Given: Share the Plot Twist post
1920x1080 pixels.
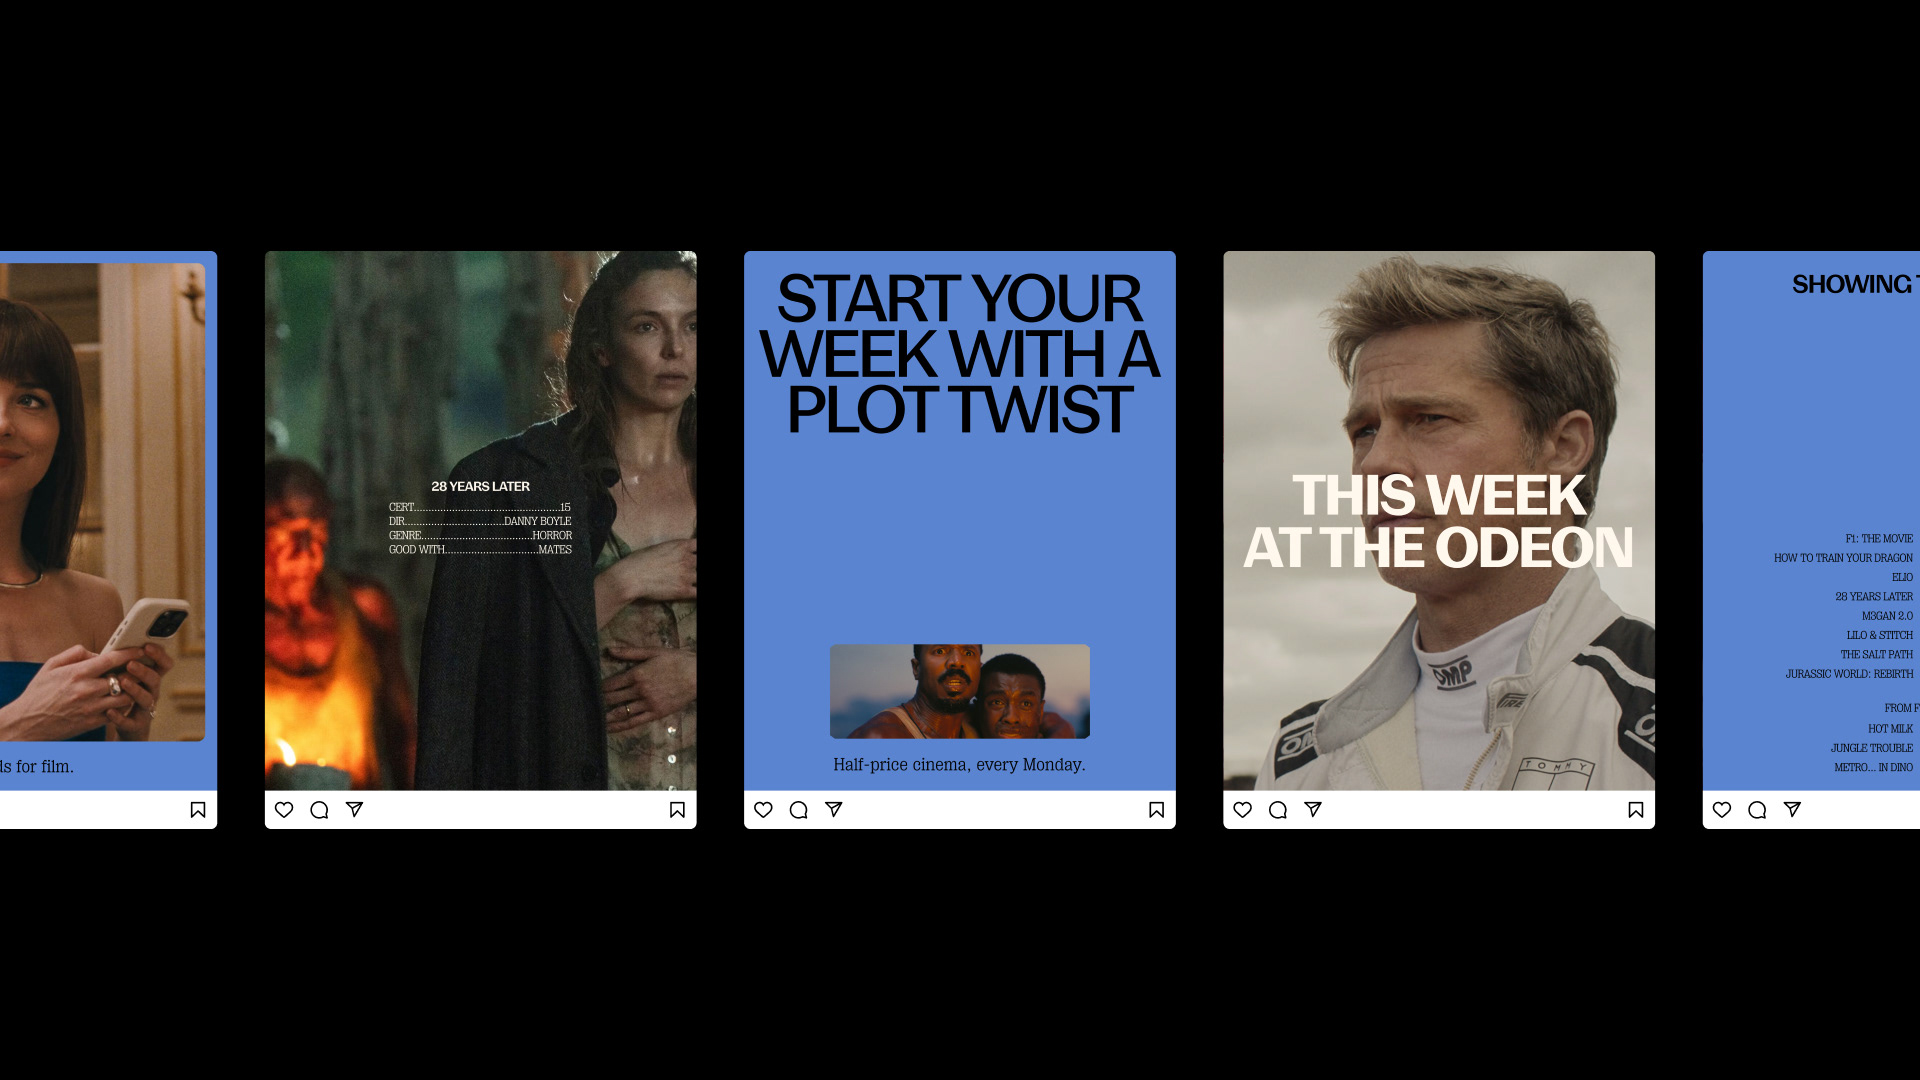Looking at the screenshot, I should [x=833, y=809].
